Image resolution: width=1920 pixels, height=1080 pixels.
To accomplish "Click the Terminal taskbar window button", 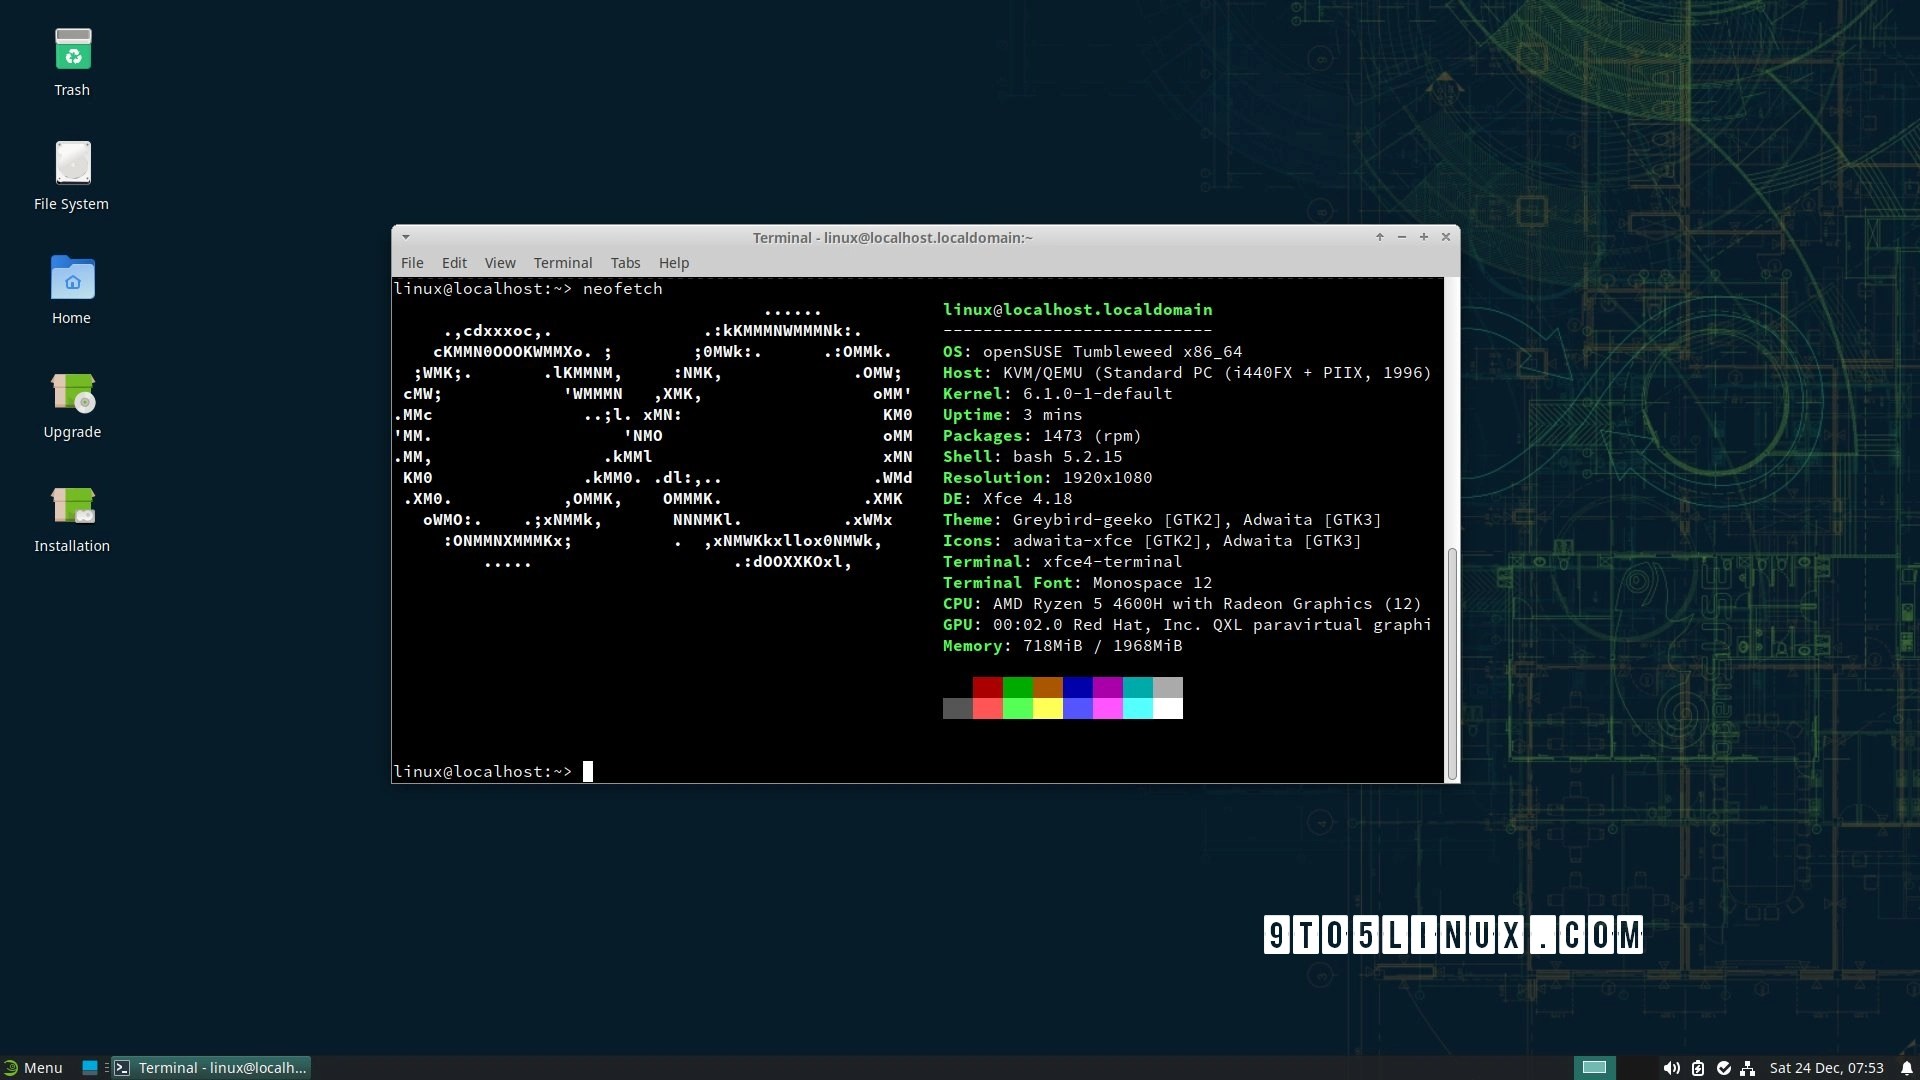I will [x=211, y=1068].
